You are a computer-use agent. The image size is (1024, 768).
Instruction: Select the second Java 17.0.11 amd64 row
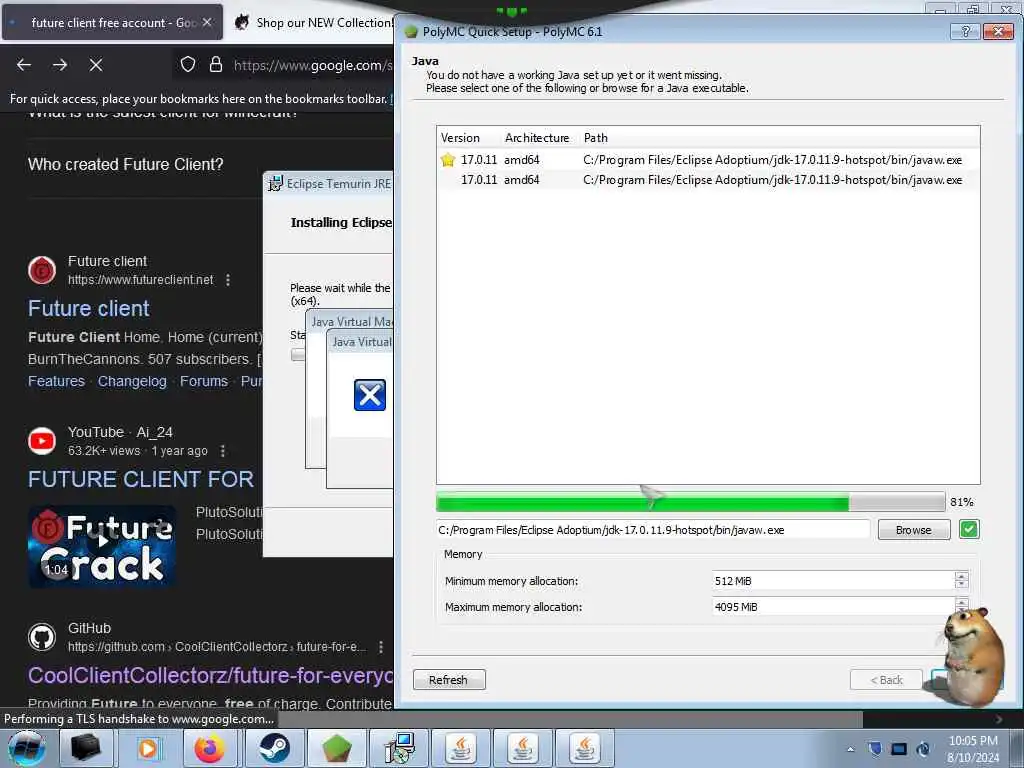pos(708,180)
